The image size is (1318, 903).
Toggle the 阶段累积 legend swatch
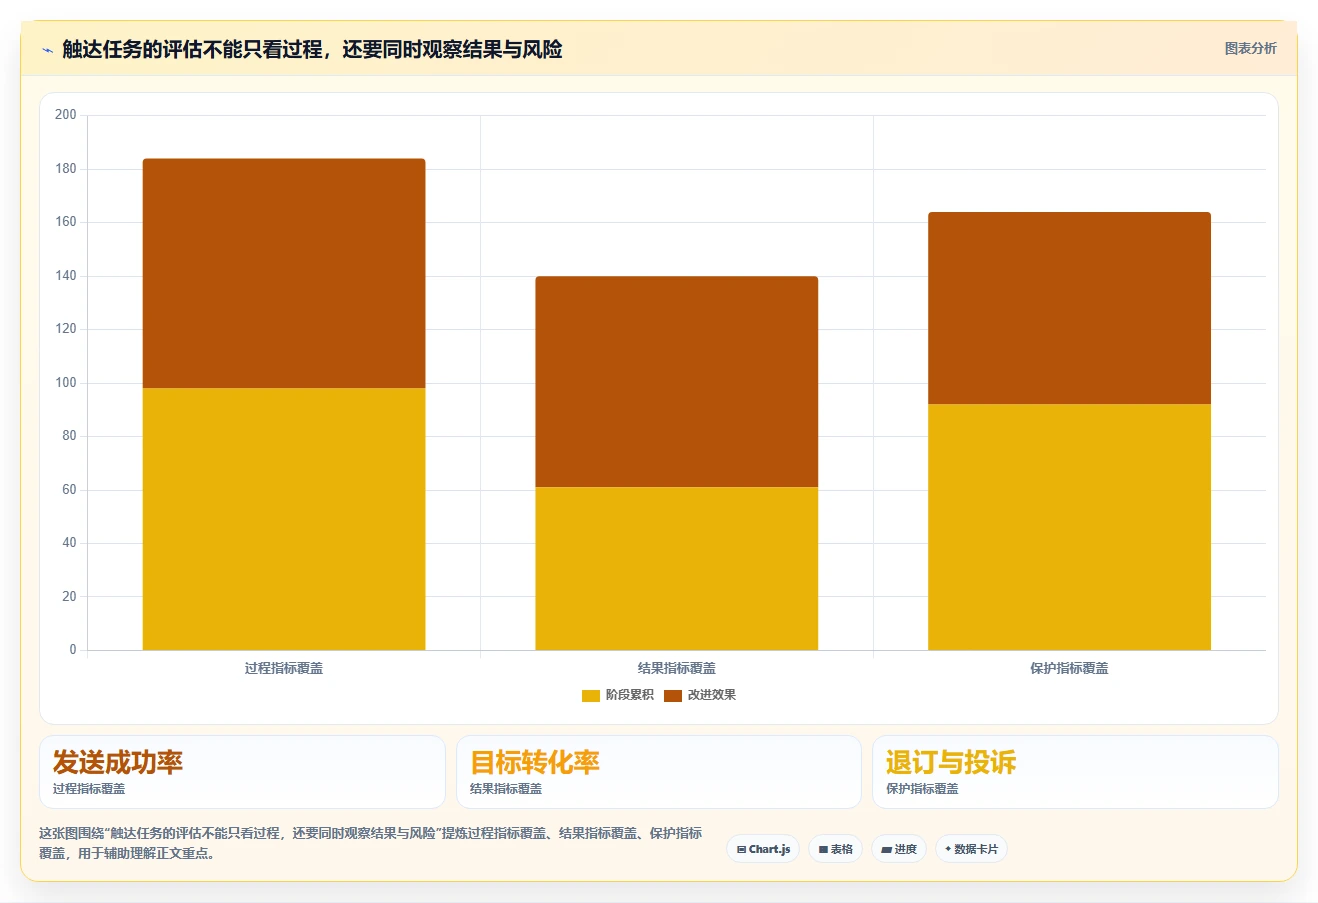pyautogui.click(x=590, y=695)
